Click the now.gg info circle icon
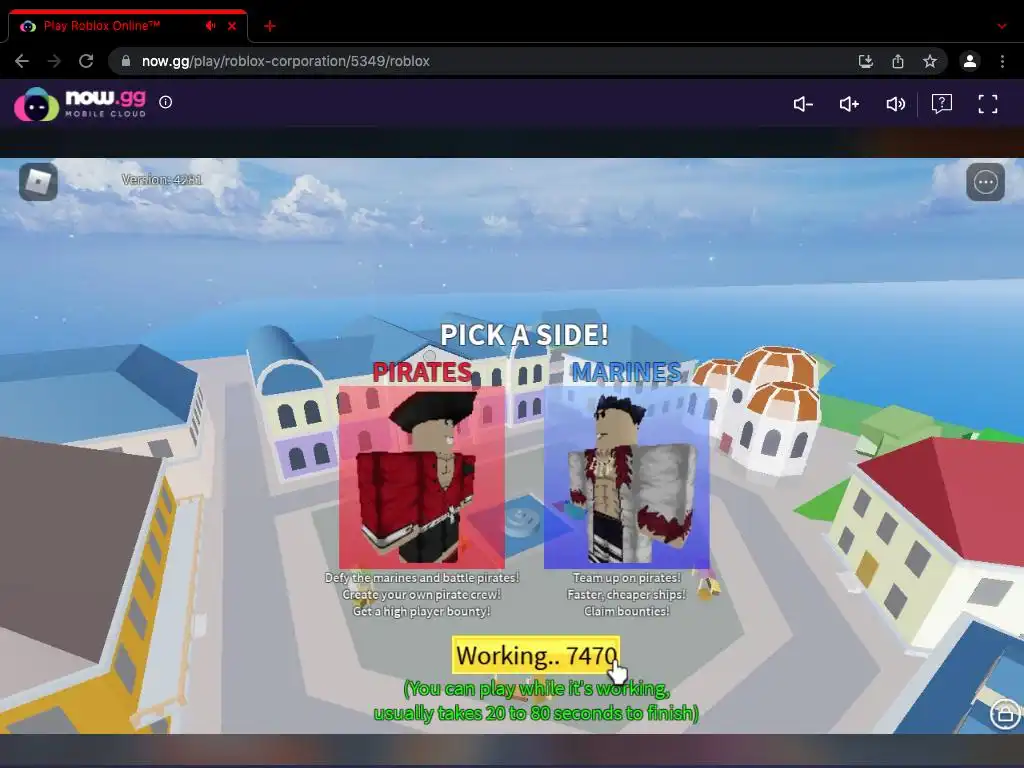 point(166,102)
